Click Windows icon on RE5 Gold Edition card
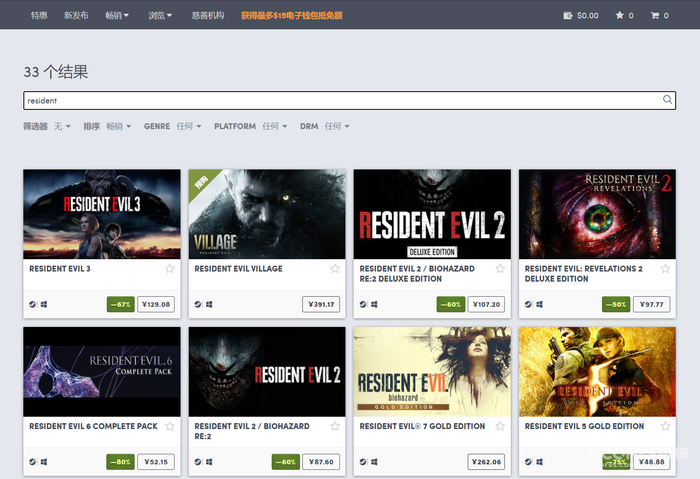Viewport: 700px width, 479px height. 539,462
